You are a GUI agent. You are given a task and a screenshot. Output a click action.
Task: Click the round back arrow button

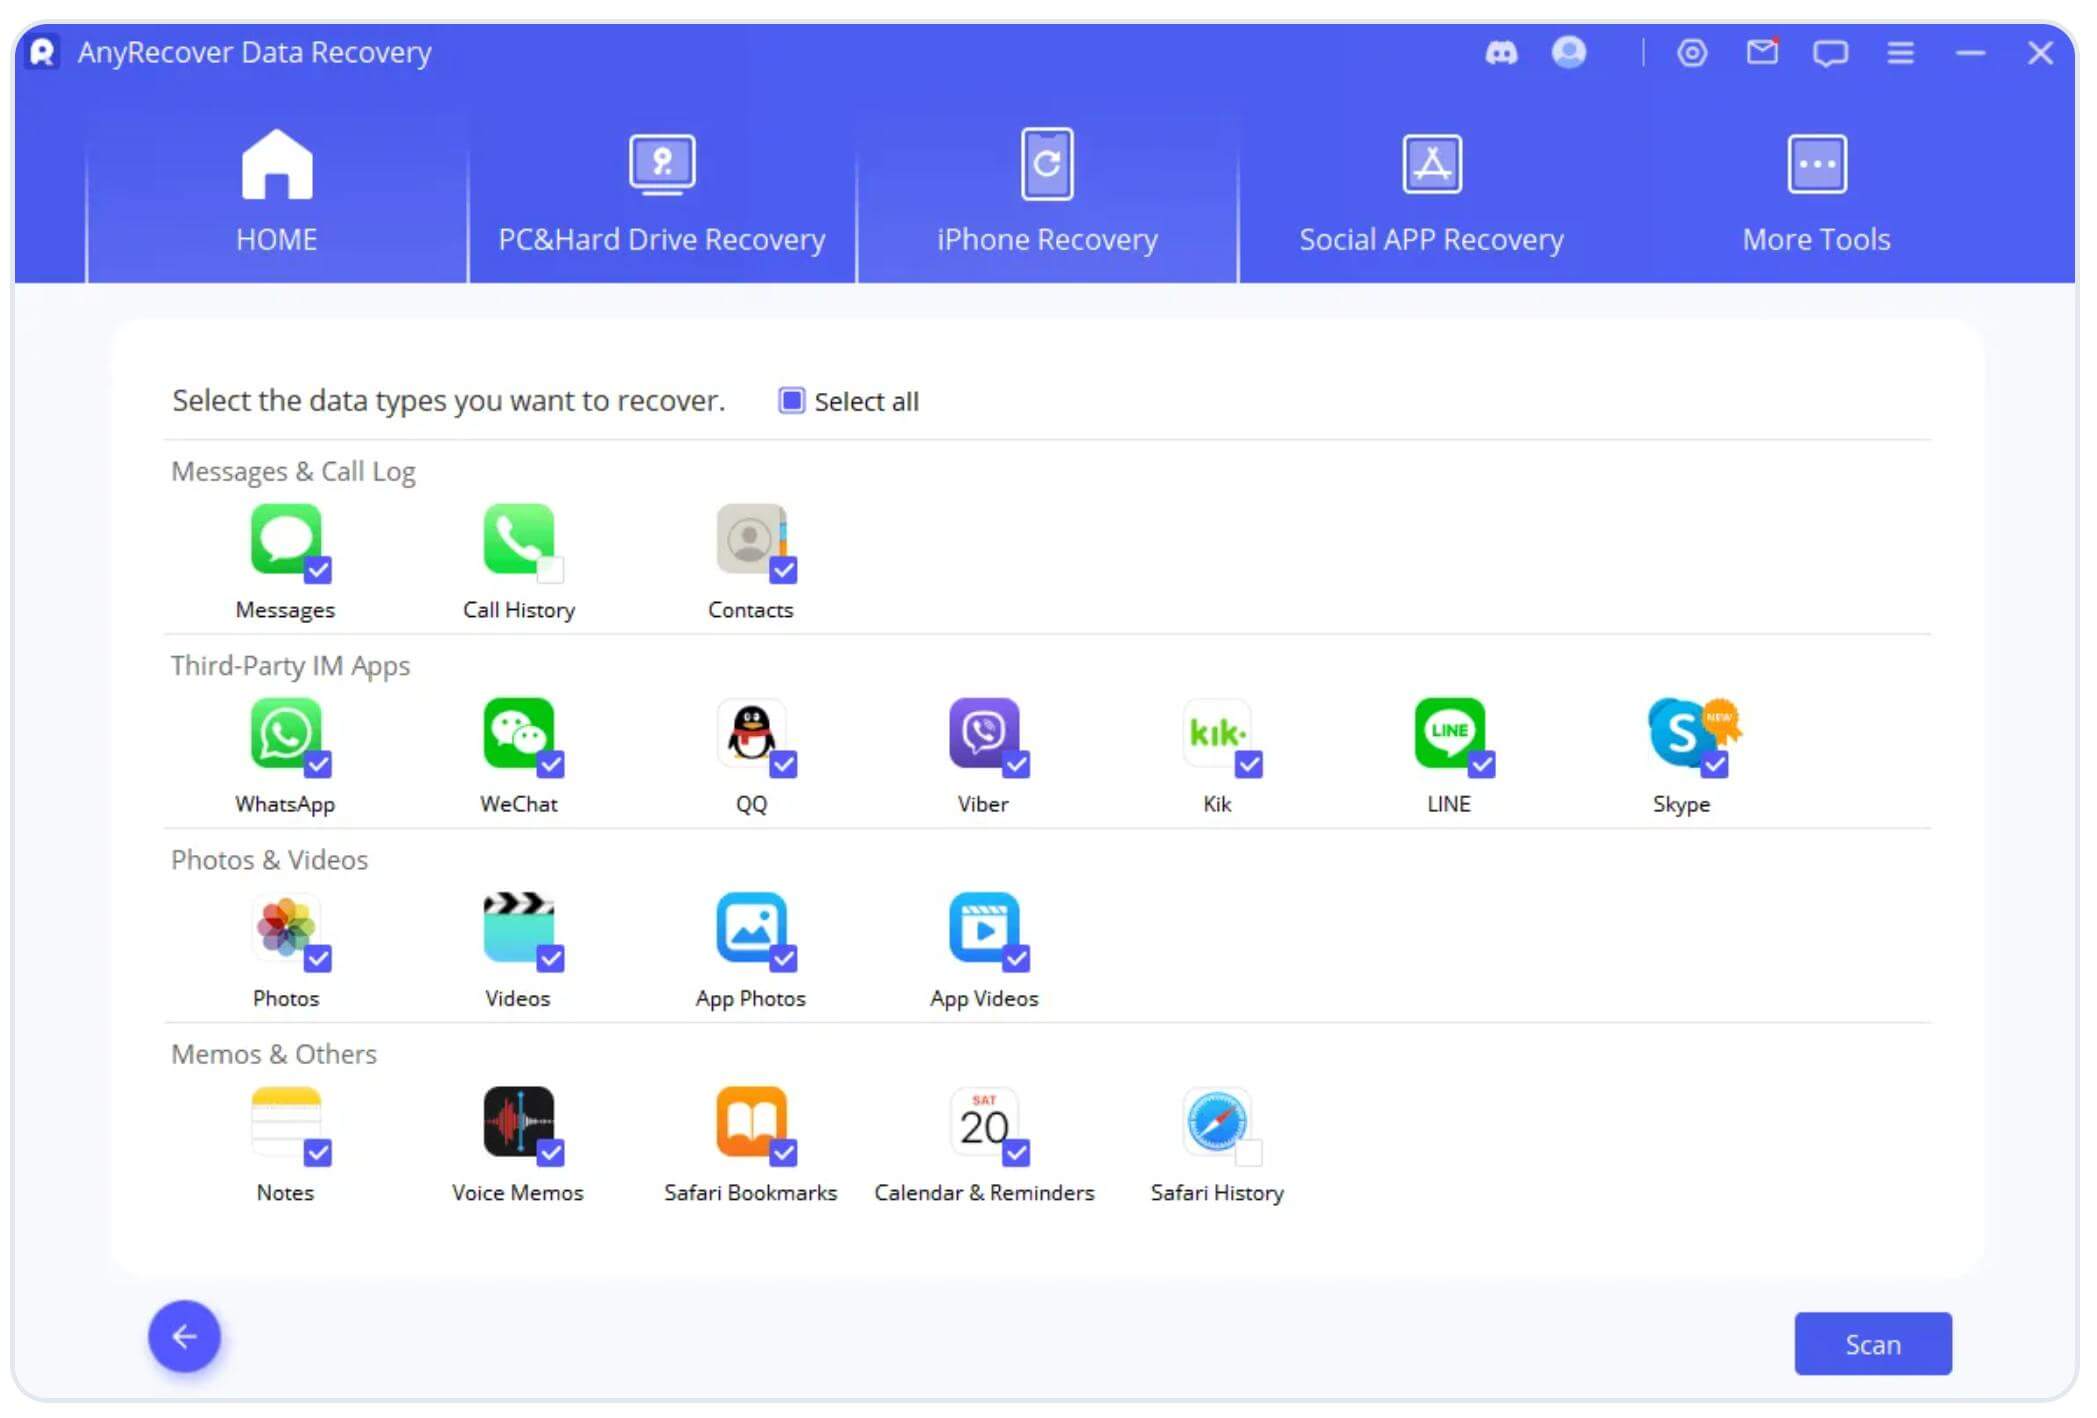(184, 1336)
